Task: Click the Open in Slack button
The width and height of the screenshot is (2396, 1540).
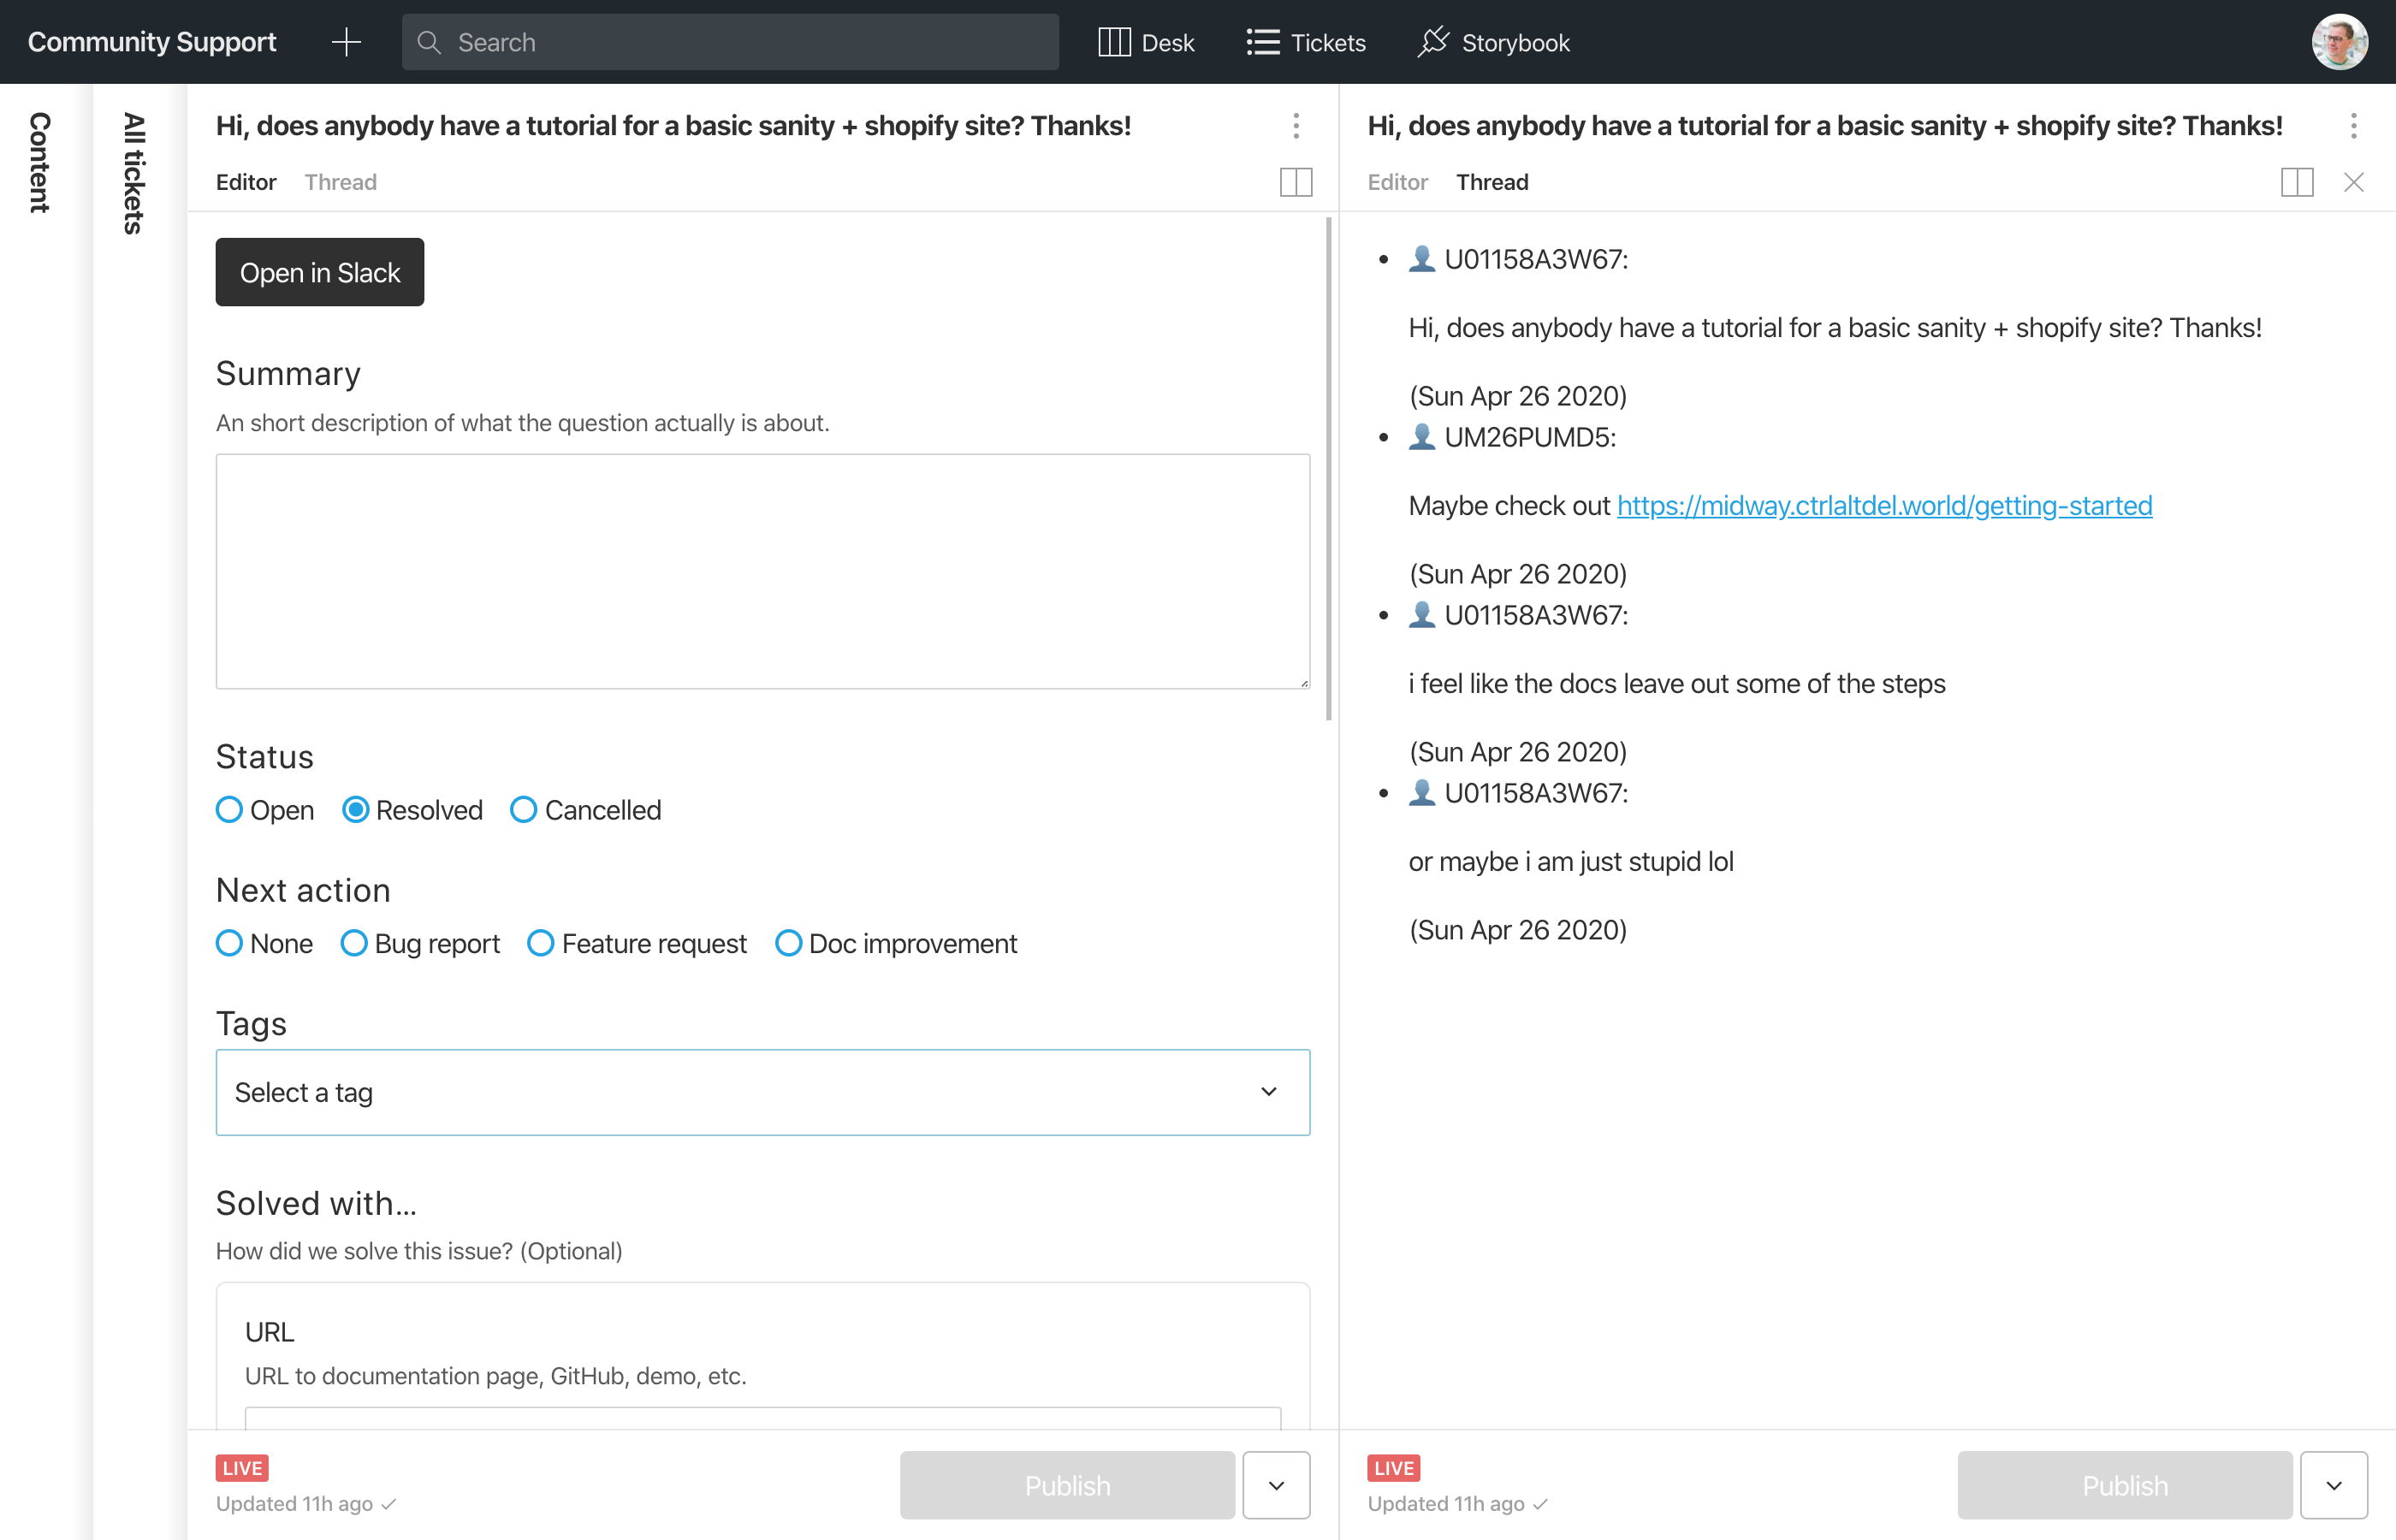Action: [x=320, y=272]
